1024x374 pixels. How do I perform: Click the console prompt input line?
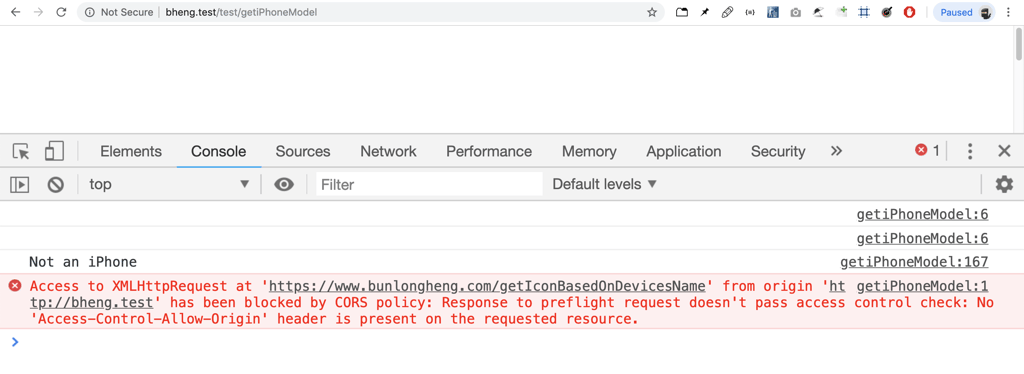pos(512,342)
